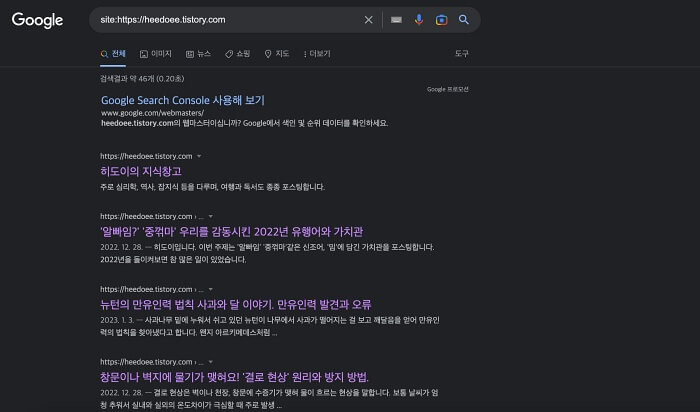700x412 pixels.
Task: Expand the 더보기 menu
Action: [x=317, y=54]
